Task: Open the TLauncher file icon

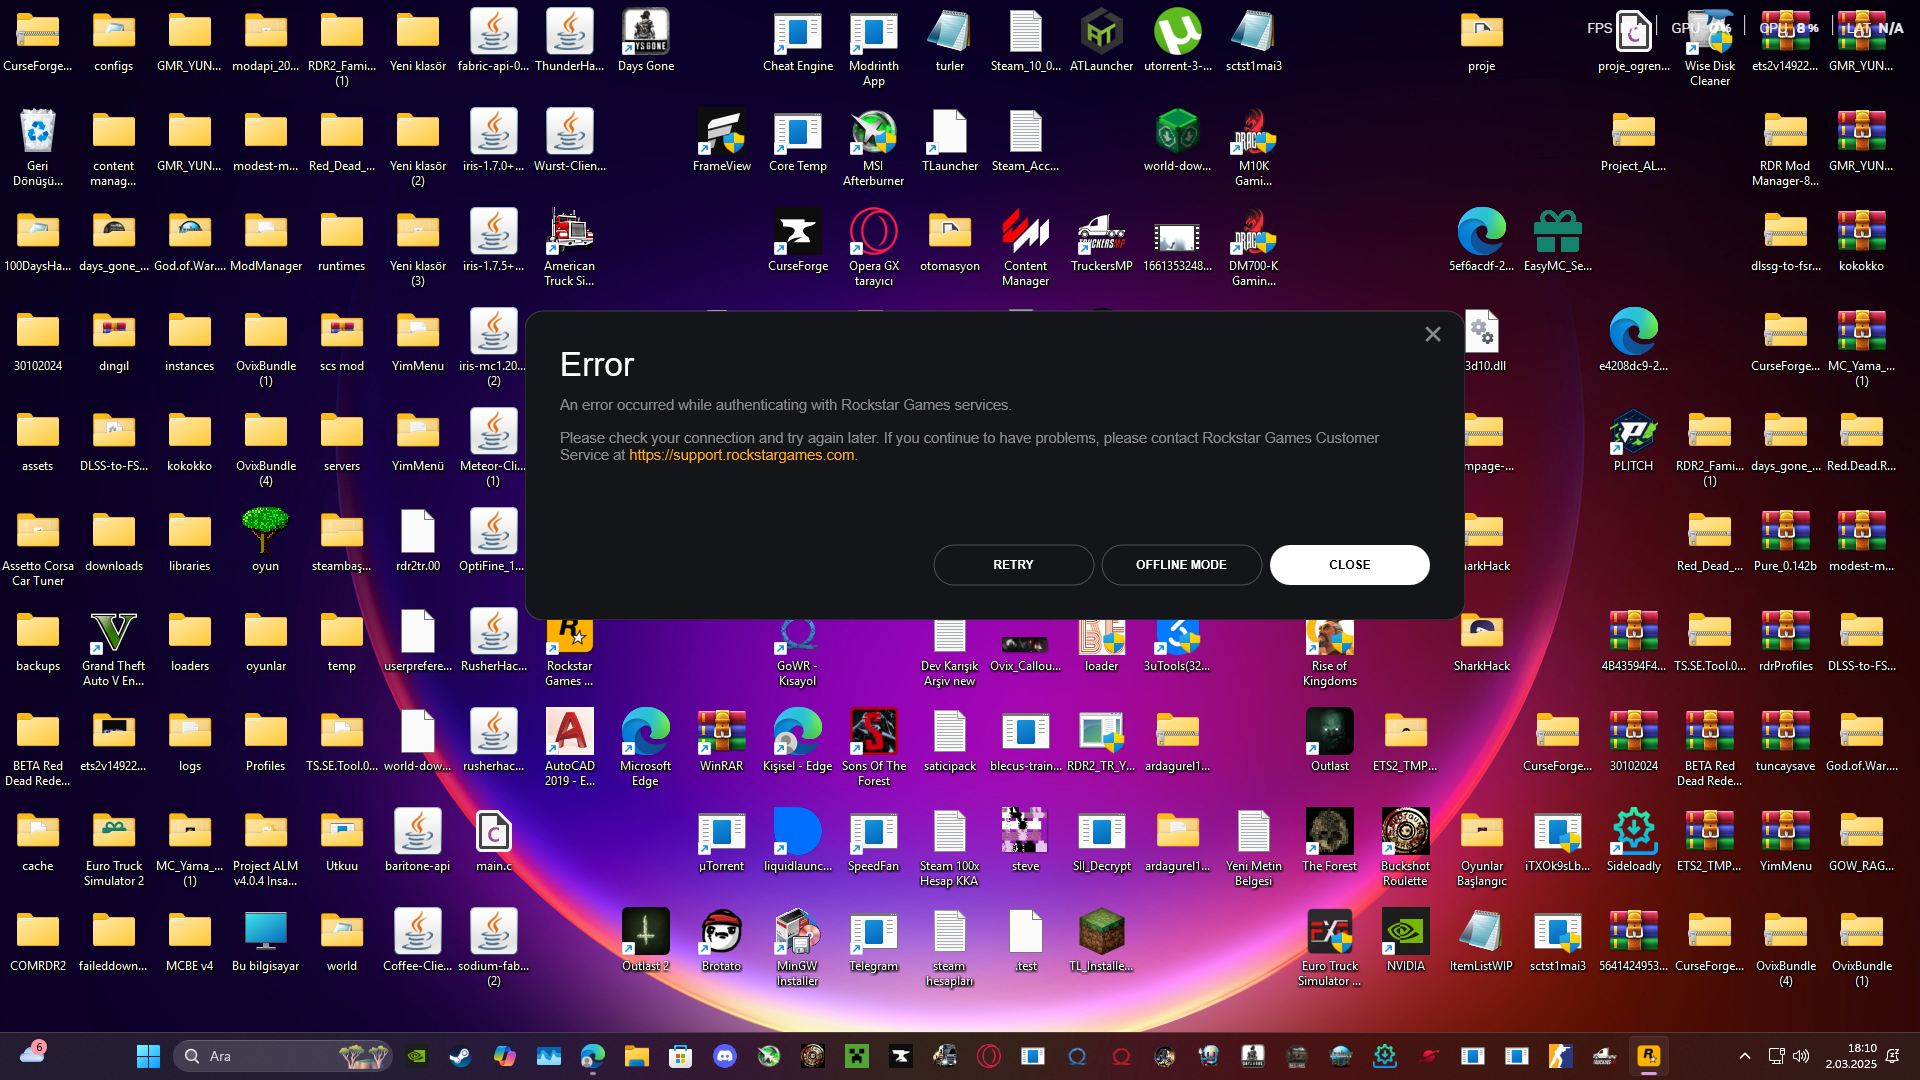Action: click(950, 142)
